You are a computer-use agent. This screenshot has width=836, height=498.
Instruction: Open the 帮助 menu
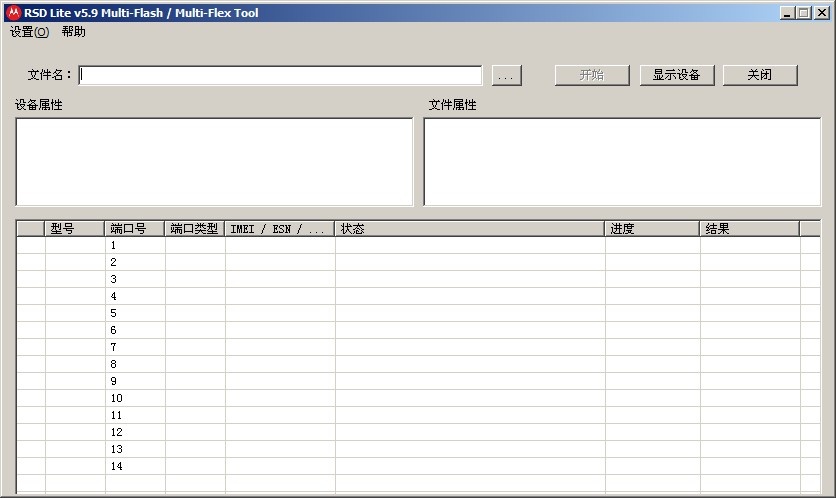(x=73, y=32)
